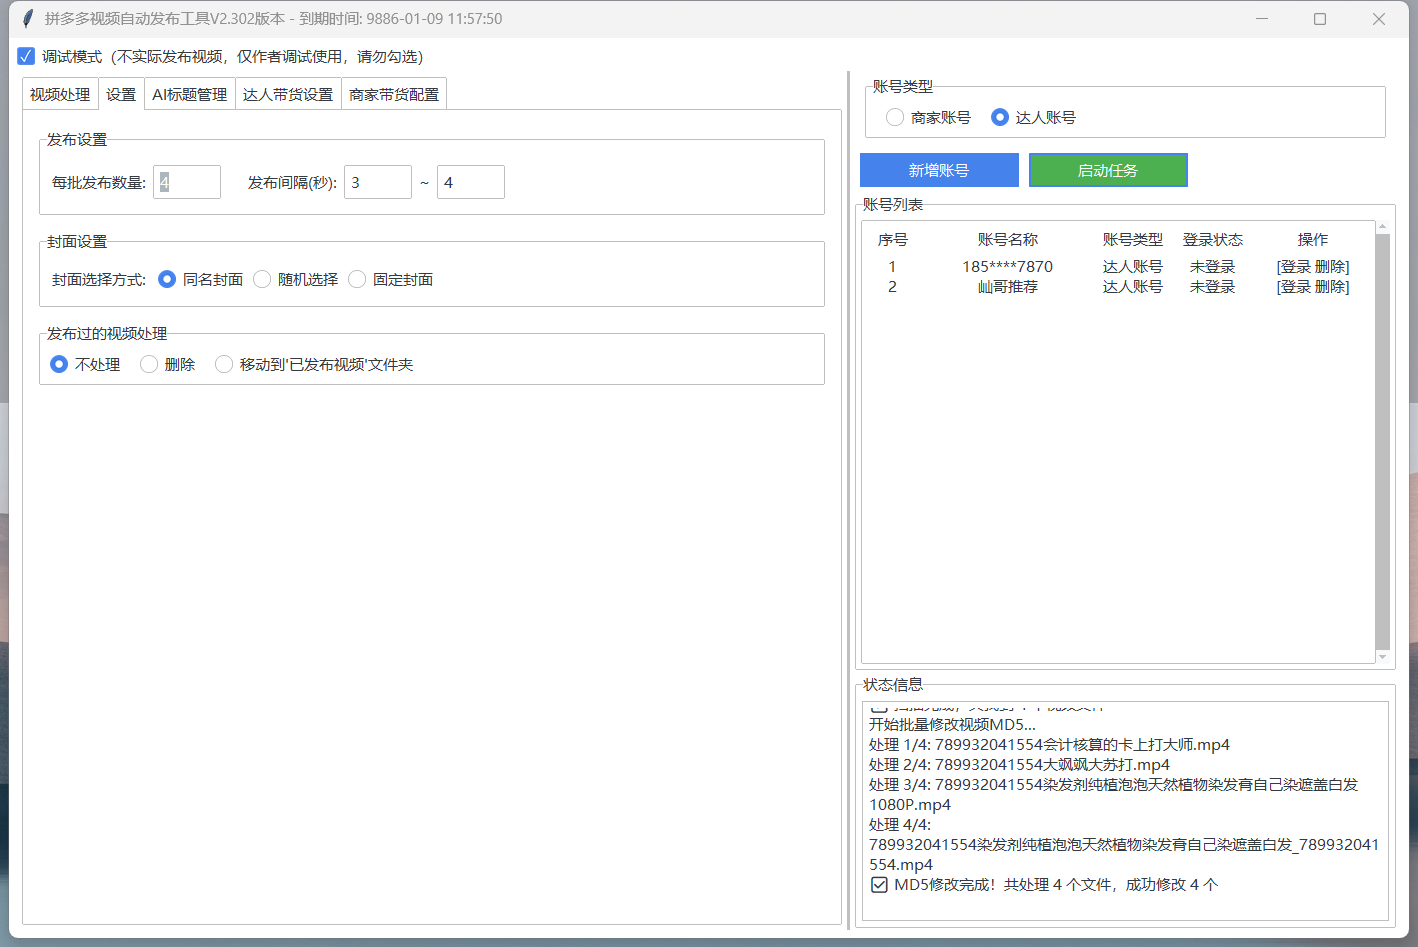The height and width of the screenshot is (947, 1418).
Task: Click log line 处理 2/4 大飒飒大苏打.mp4
Action: tap(1019, 765)
